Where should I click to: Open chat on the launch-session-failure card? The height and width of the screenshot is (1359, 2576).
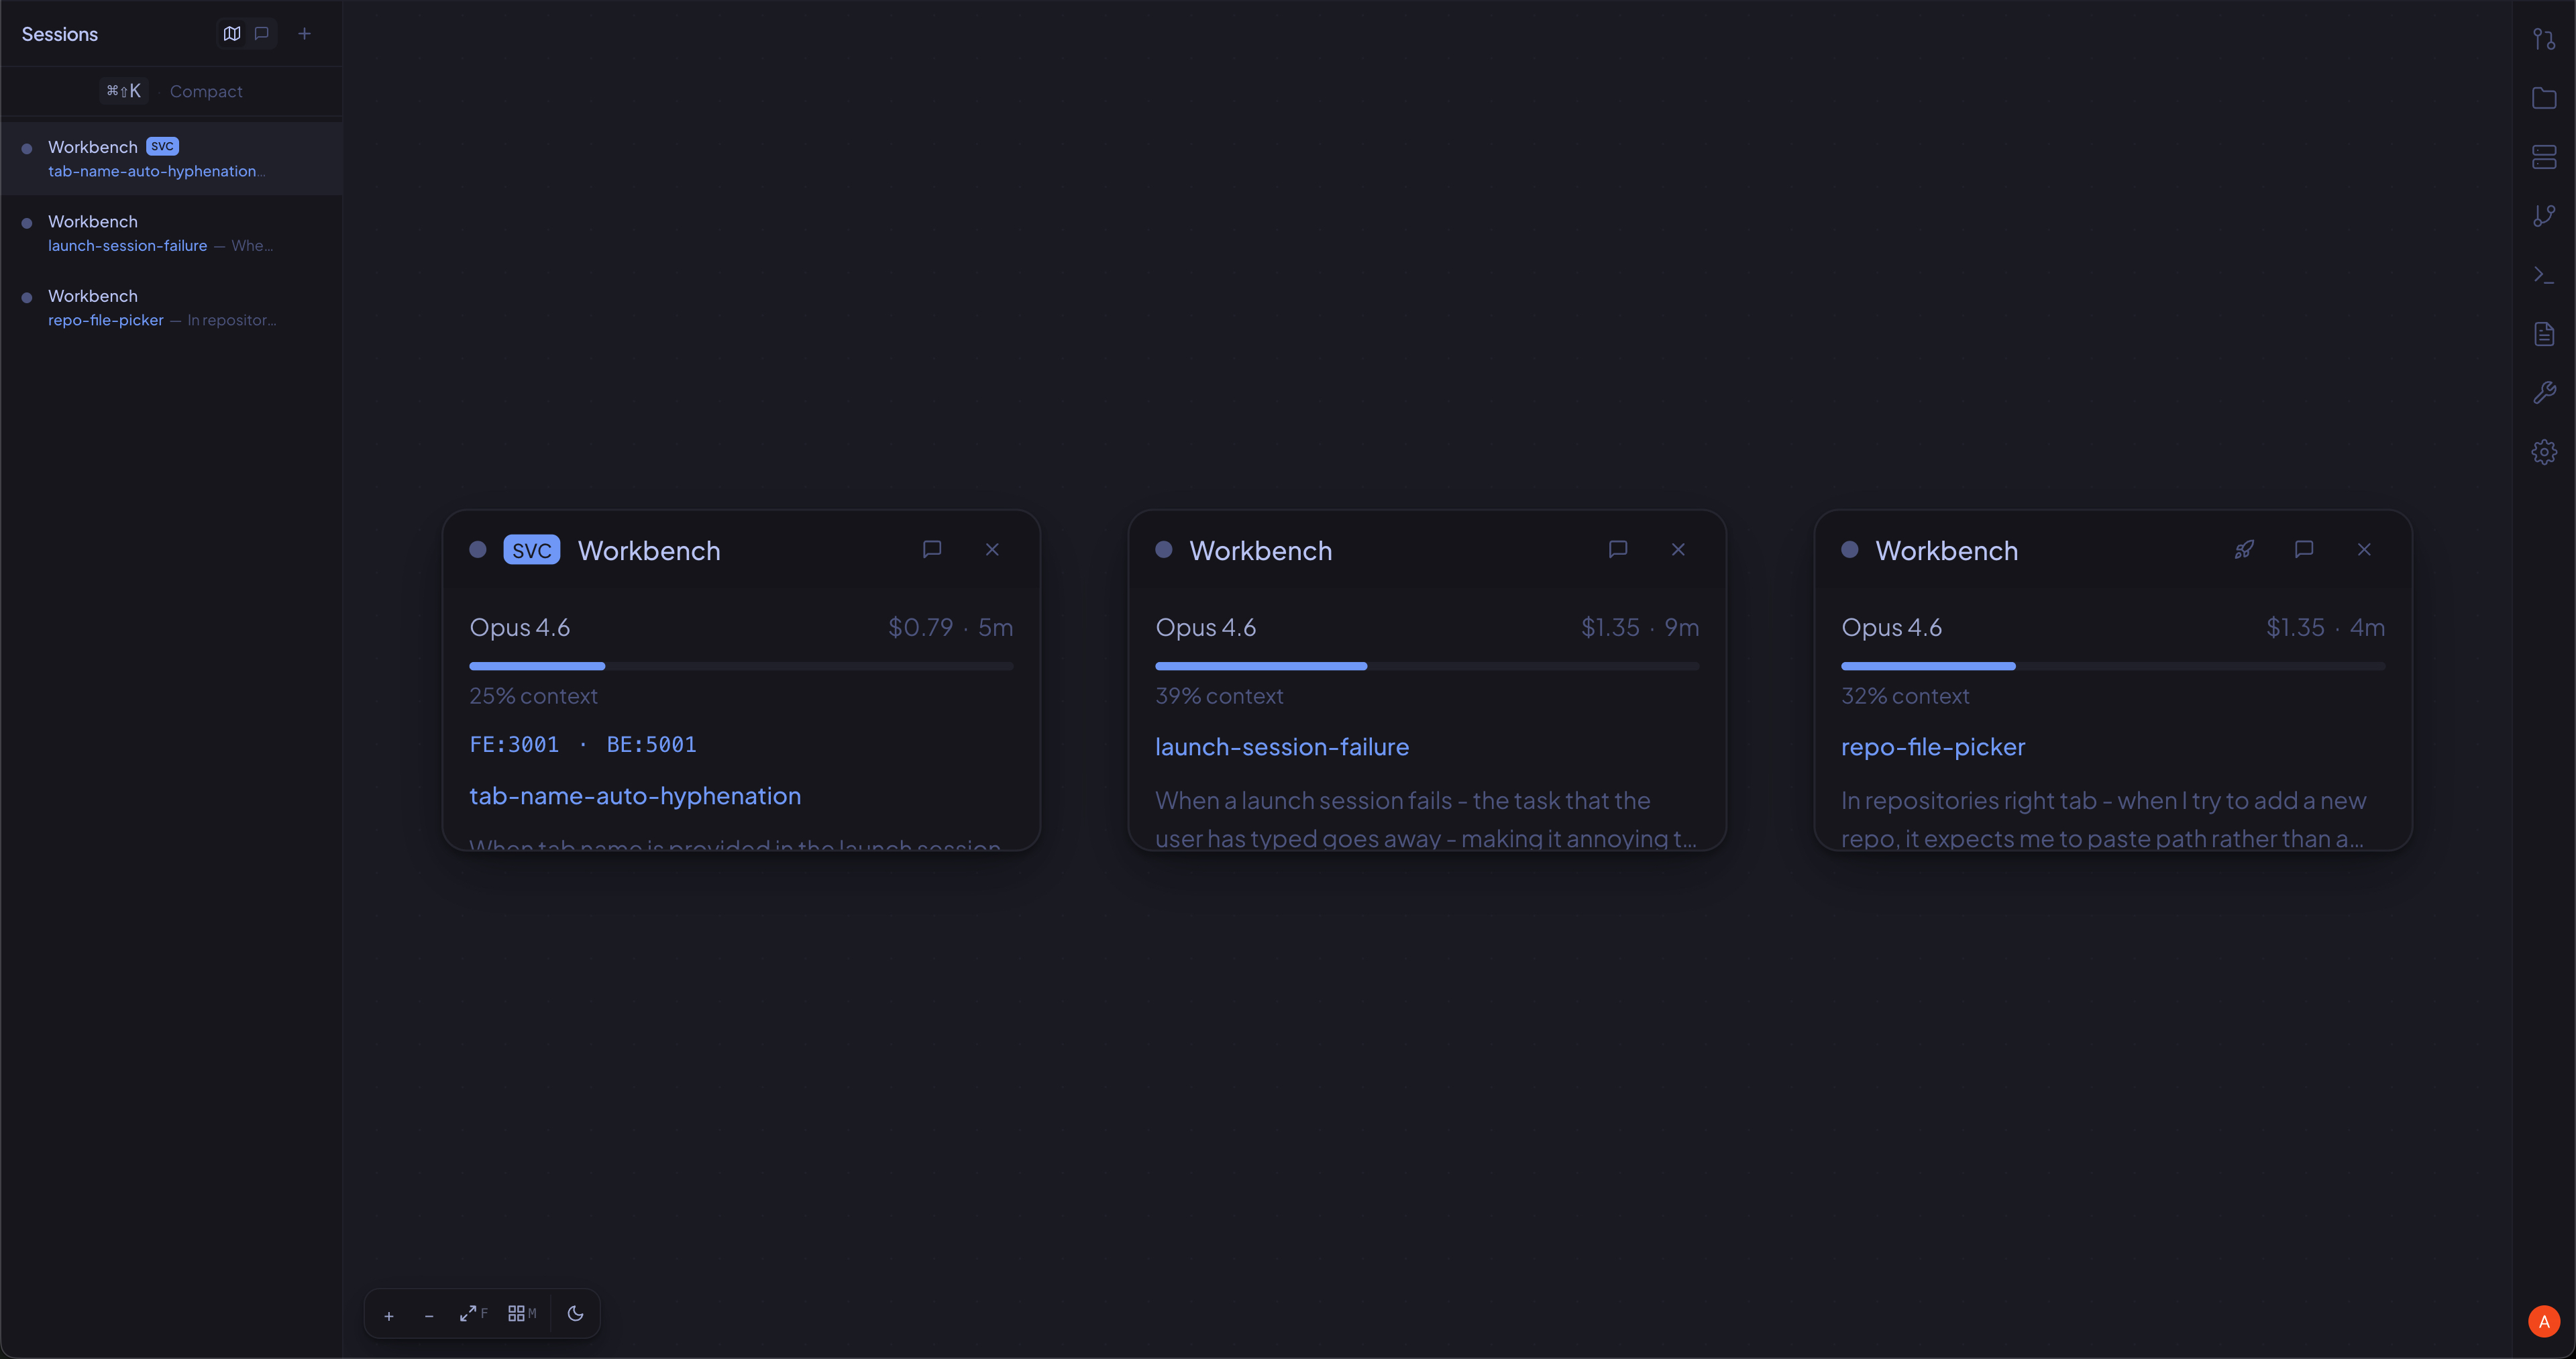pyautogui.click(x=1619, y=549)
